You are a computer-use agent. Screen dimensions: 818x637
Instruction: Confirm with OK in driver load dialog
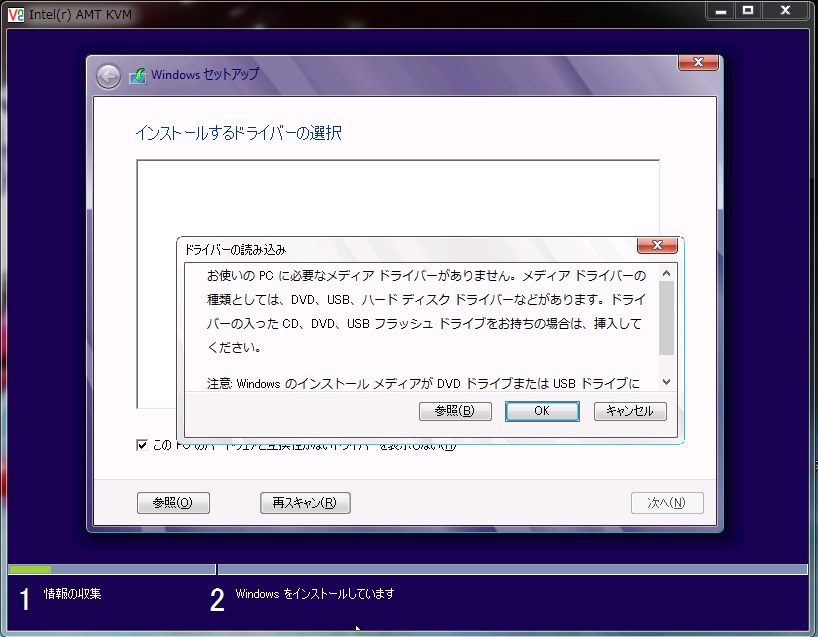[x=542, y=411]
